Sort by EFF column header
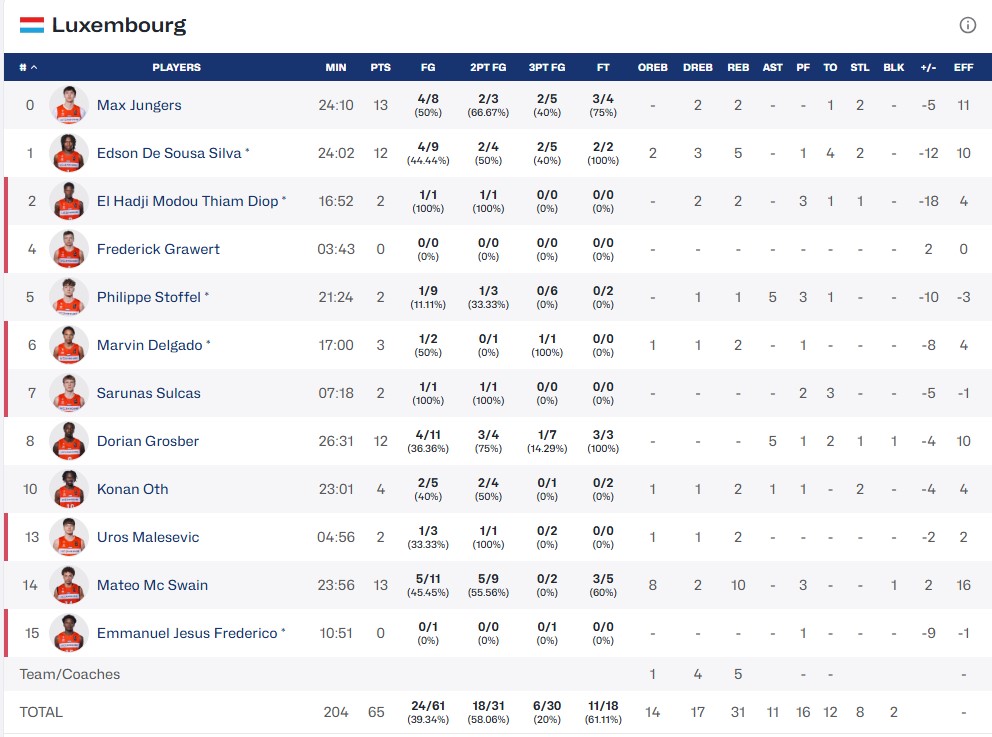The height and width of the screenshot is (737, 992). tap(964, 67)
